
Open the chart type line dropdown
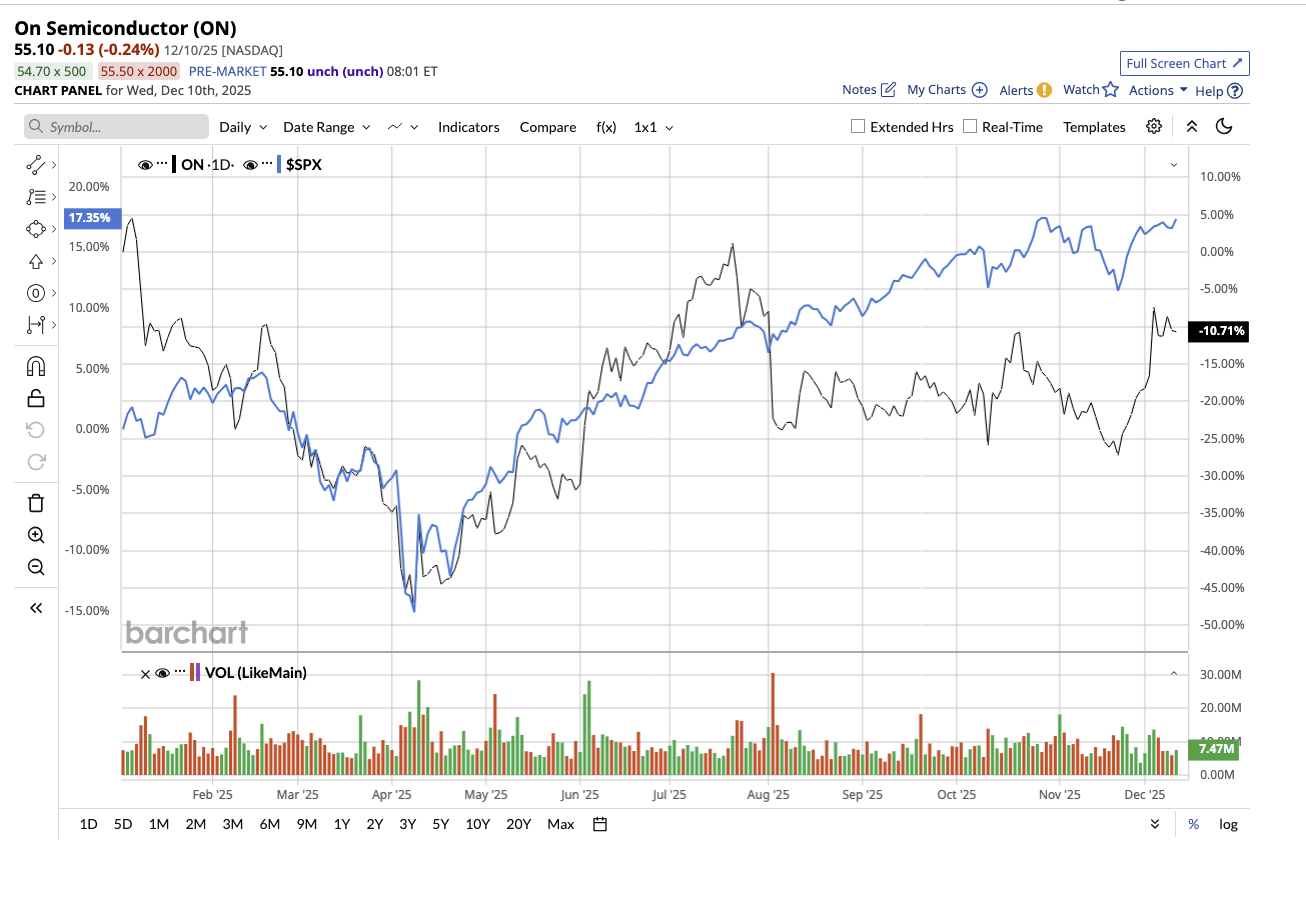[403, 127]
